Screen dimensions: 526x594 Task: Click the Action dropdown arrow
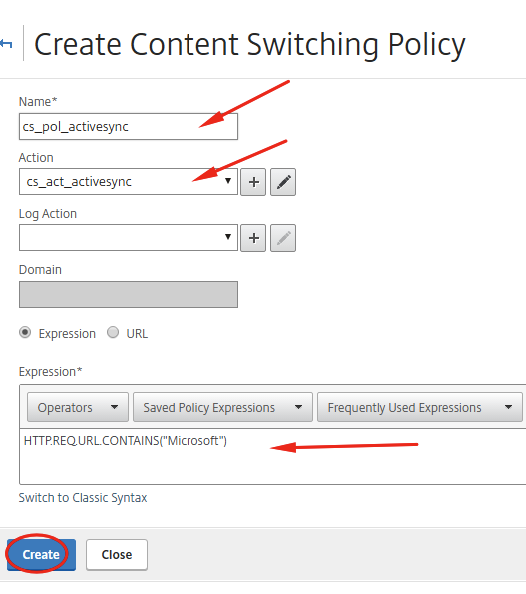click(228, 181)
